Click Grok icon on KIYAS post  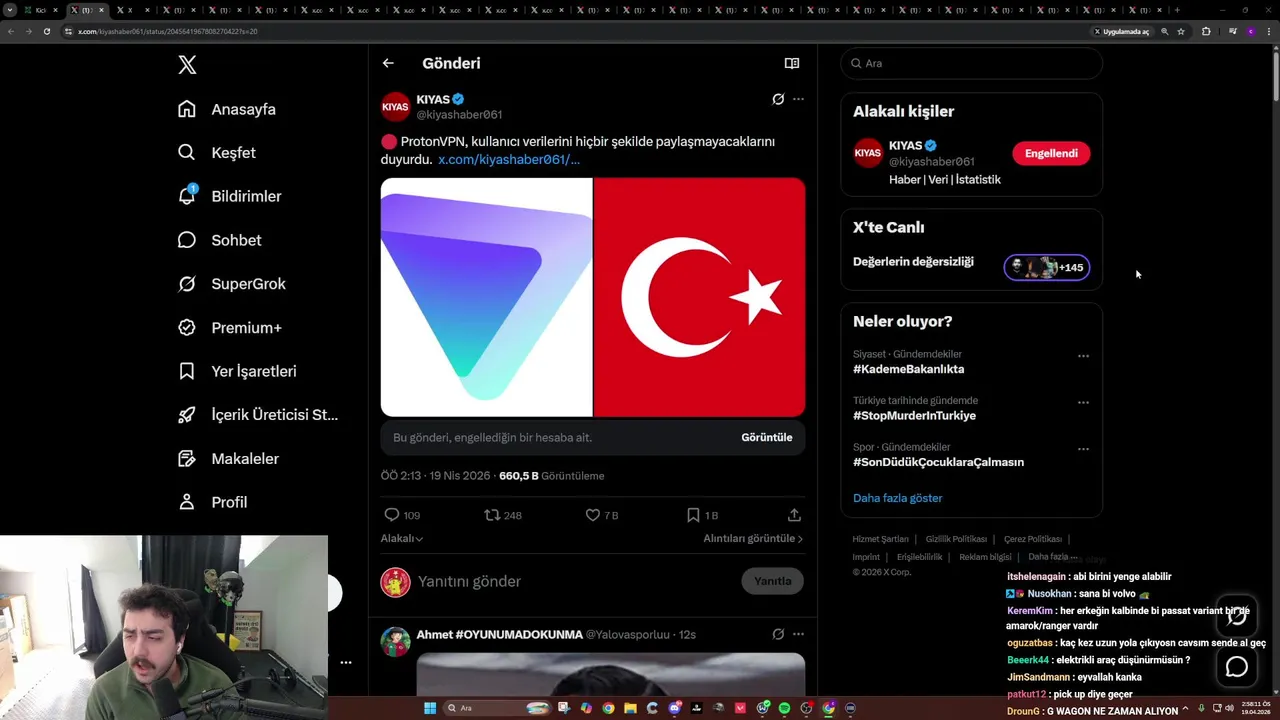click(778, 99)
